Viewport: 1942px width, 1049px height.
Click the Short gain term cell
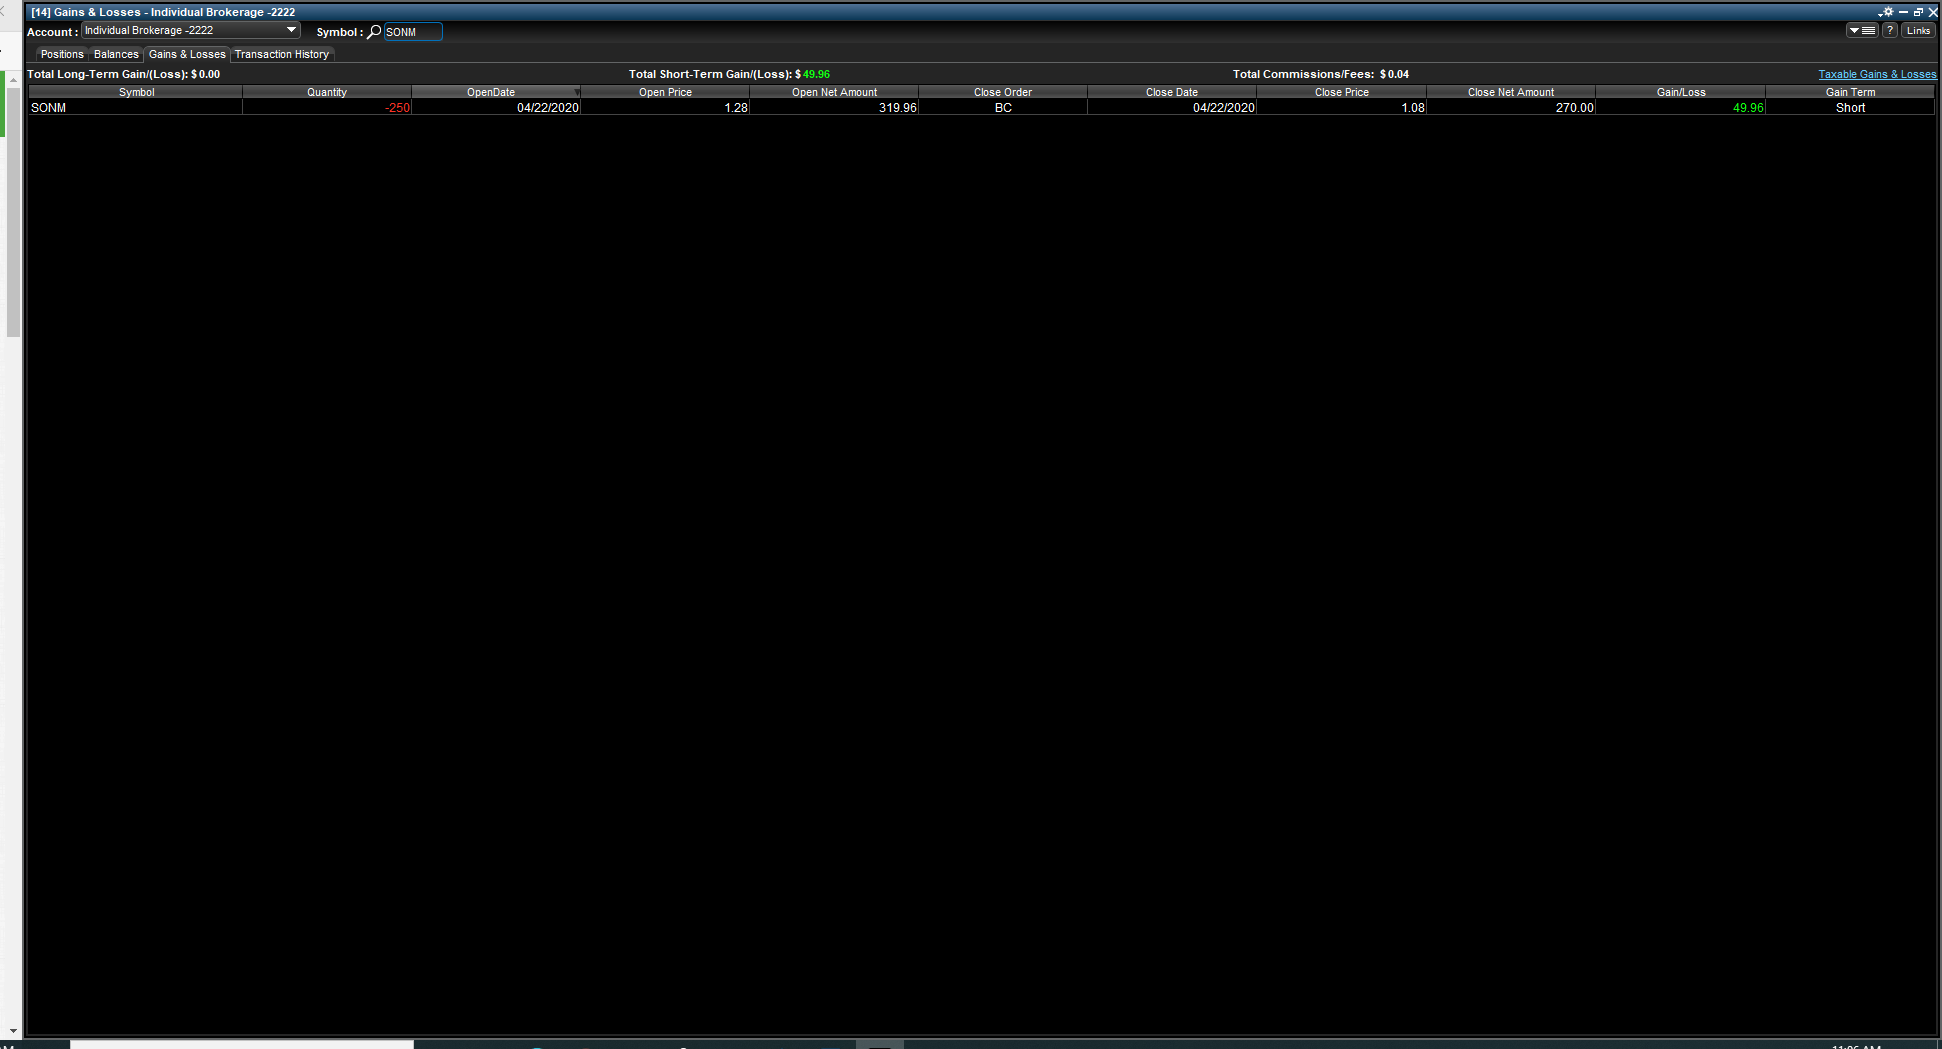[1850, 108]
